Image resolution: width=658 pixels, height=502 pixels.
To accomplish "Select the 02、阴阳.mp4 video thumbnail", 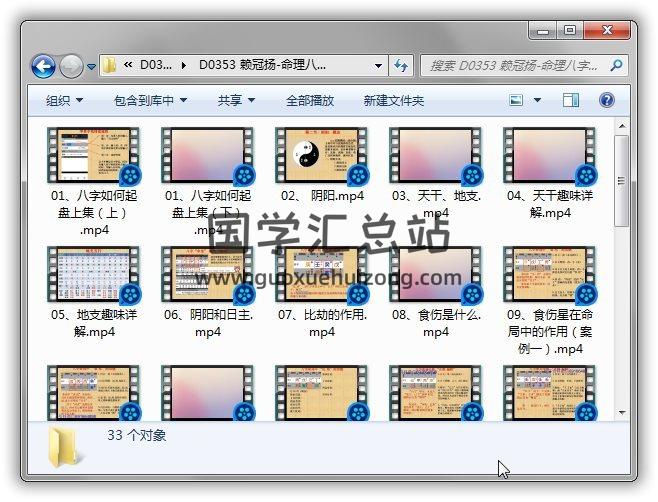I will coord(321,156).
